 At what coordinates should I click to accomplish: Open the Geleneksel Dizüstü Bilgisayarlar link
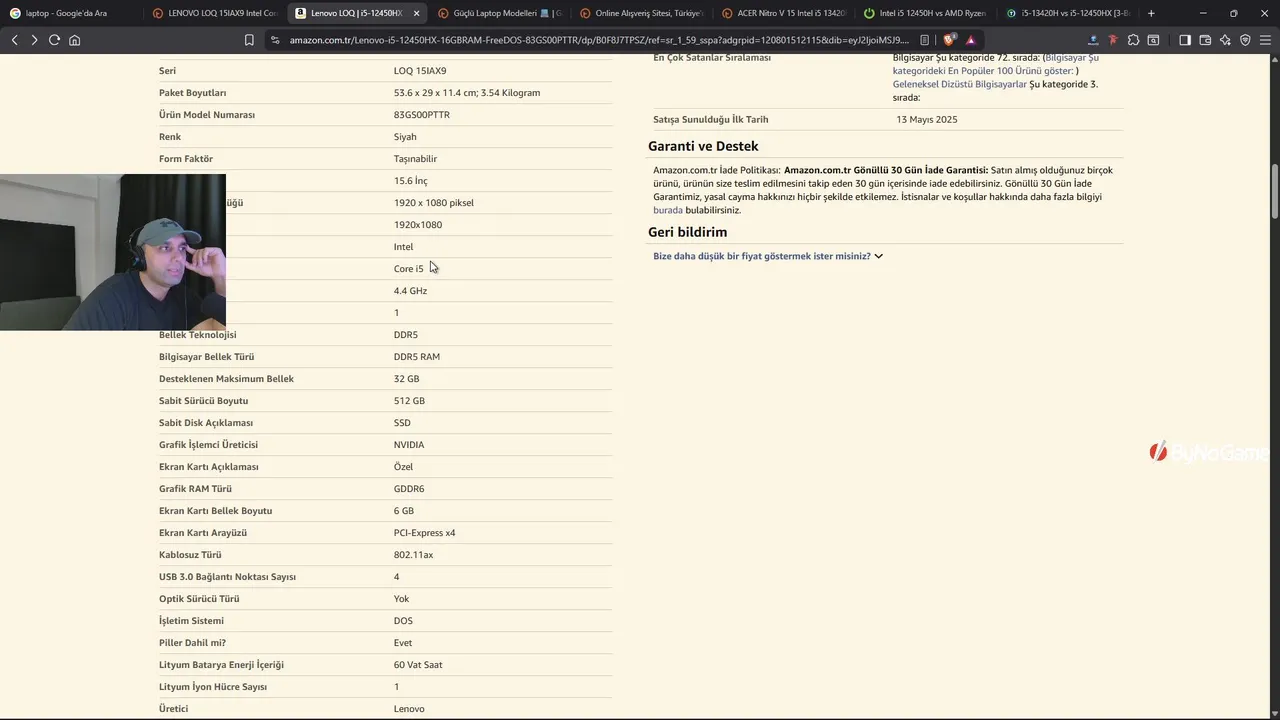tap(959, 84)
